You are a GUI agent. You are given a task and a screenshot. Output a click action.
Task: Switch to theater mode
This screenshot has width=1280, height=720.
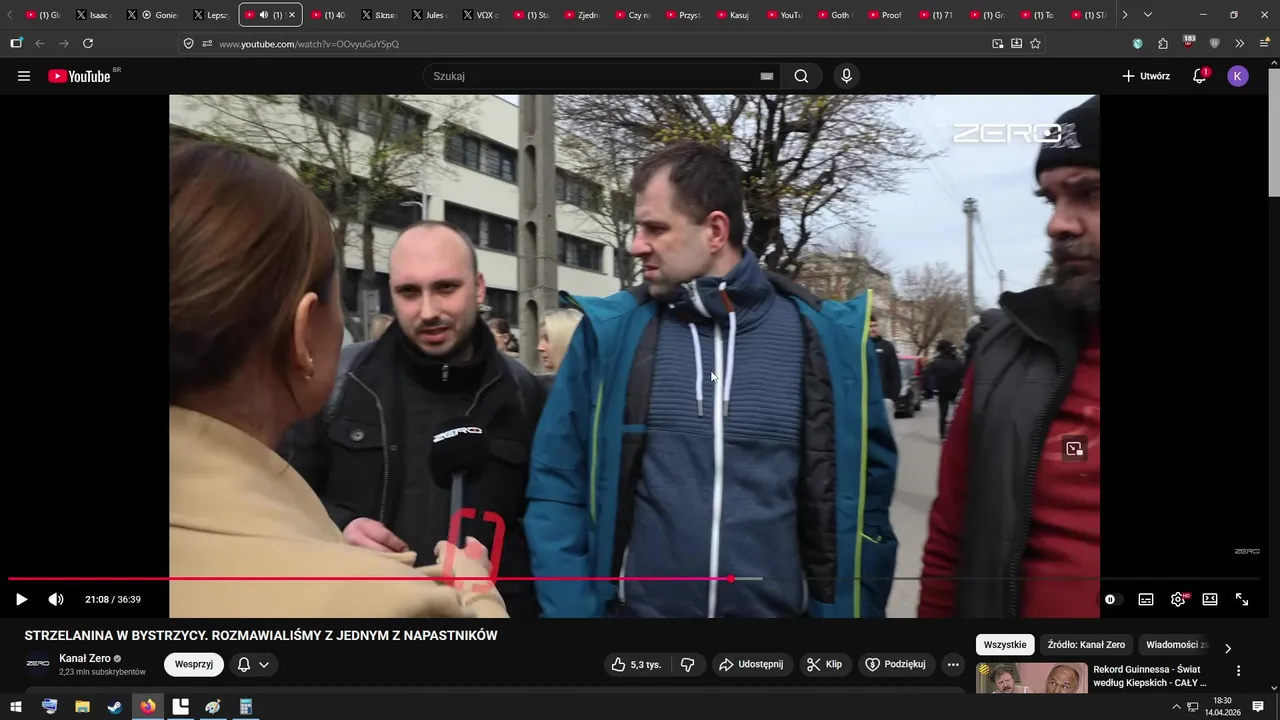[x=1210, y=599]
